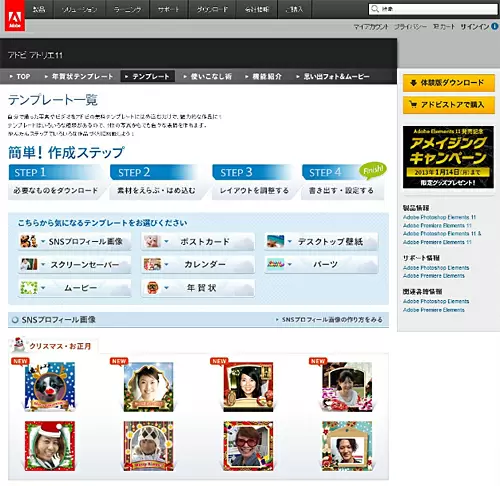
Task: Click the ポストカード category thumbnail icon
Action: pos(152,241)
